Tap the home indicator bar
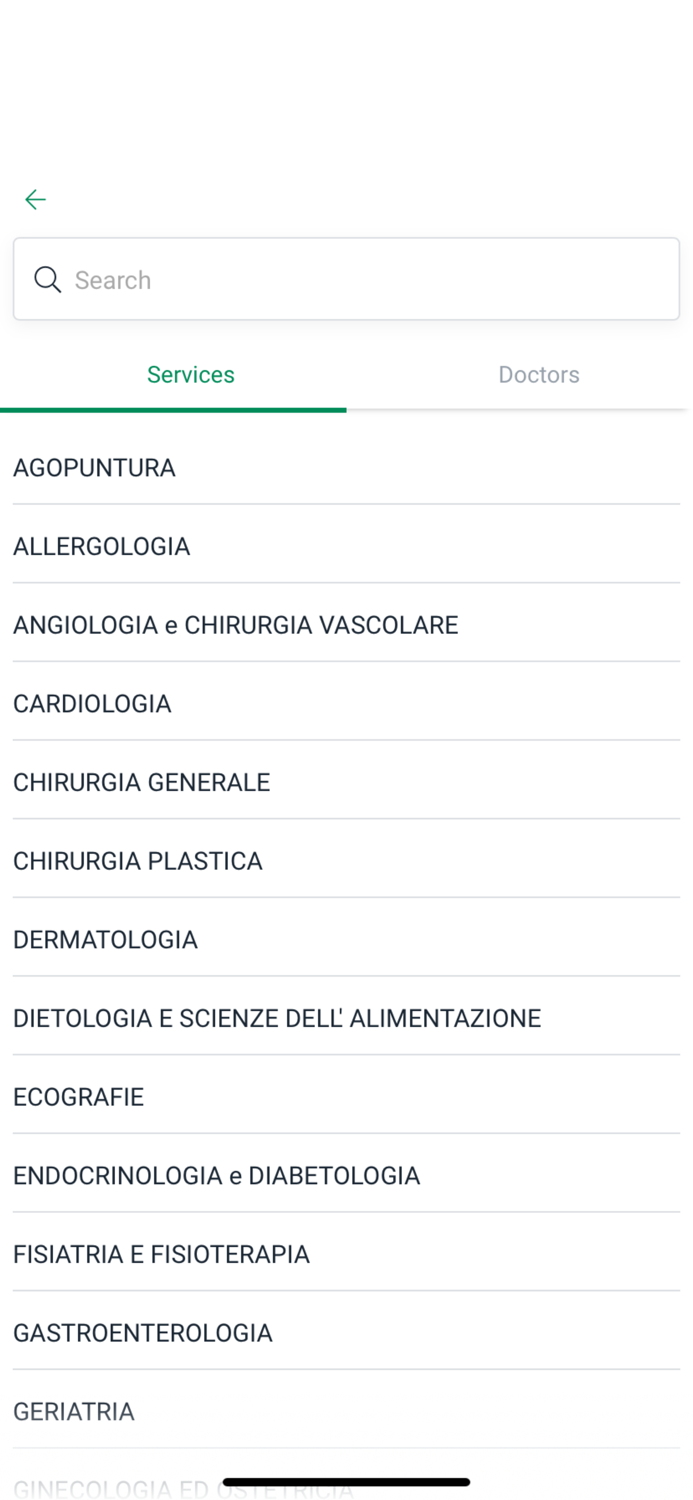693x1500 pixels. tap(346, 1481)
